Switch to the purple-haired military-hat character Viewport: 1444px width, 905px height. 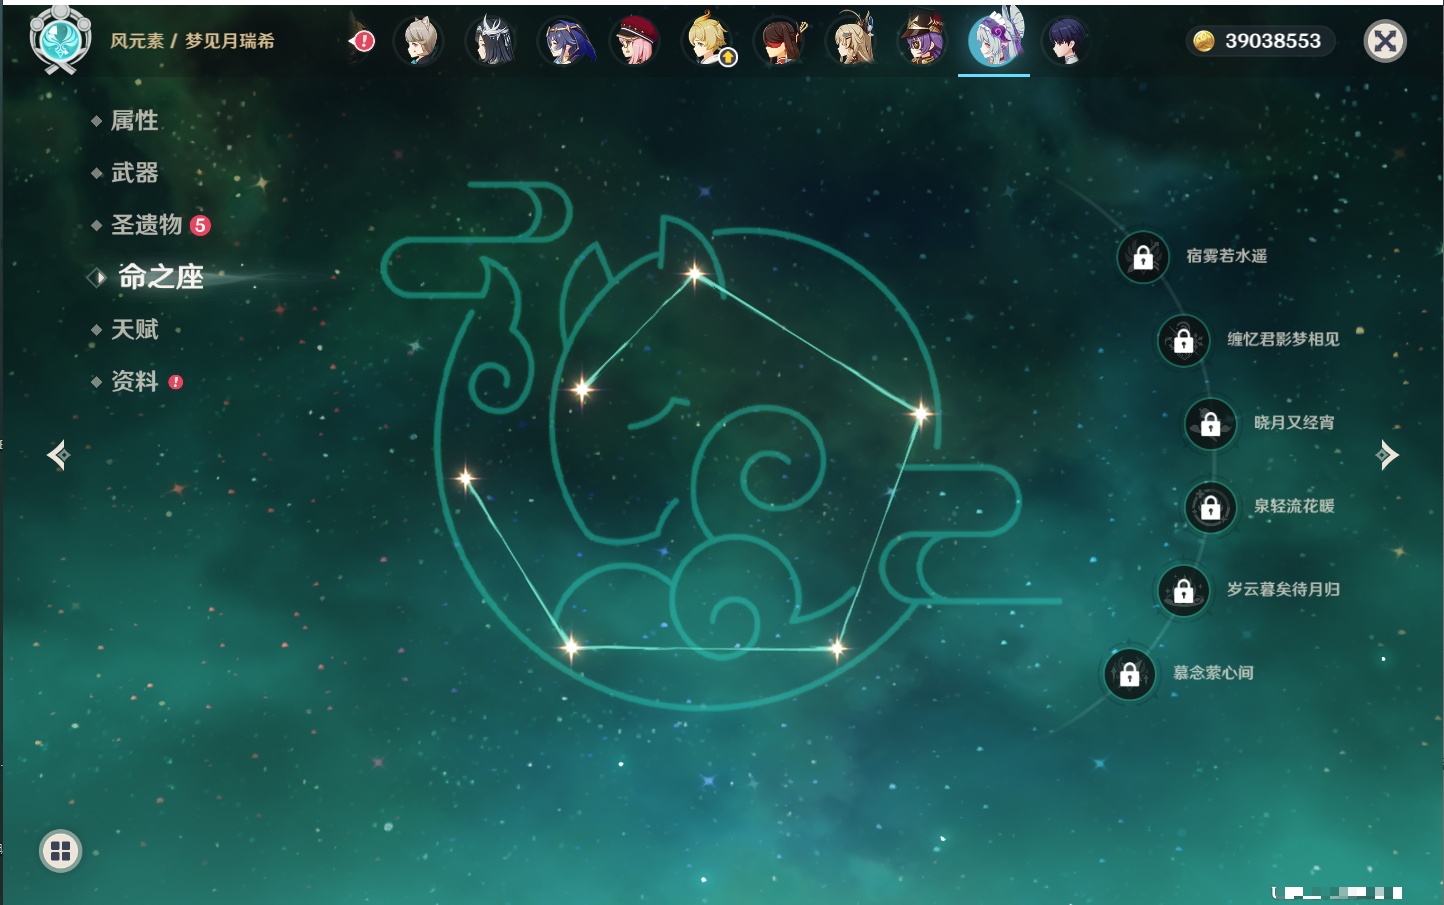tap(922, 41)
